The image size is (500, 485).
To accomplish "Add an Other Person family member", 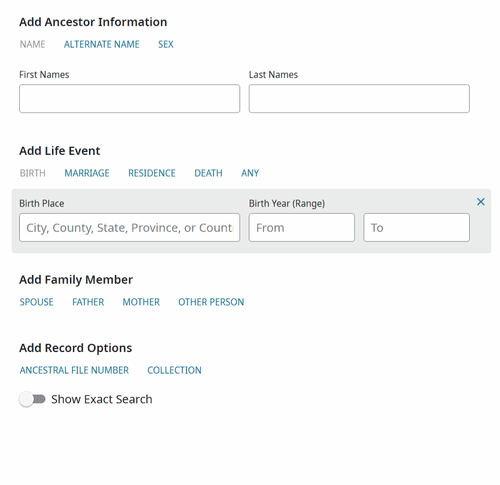I will pos(211,302).
